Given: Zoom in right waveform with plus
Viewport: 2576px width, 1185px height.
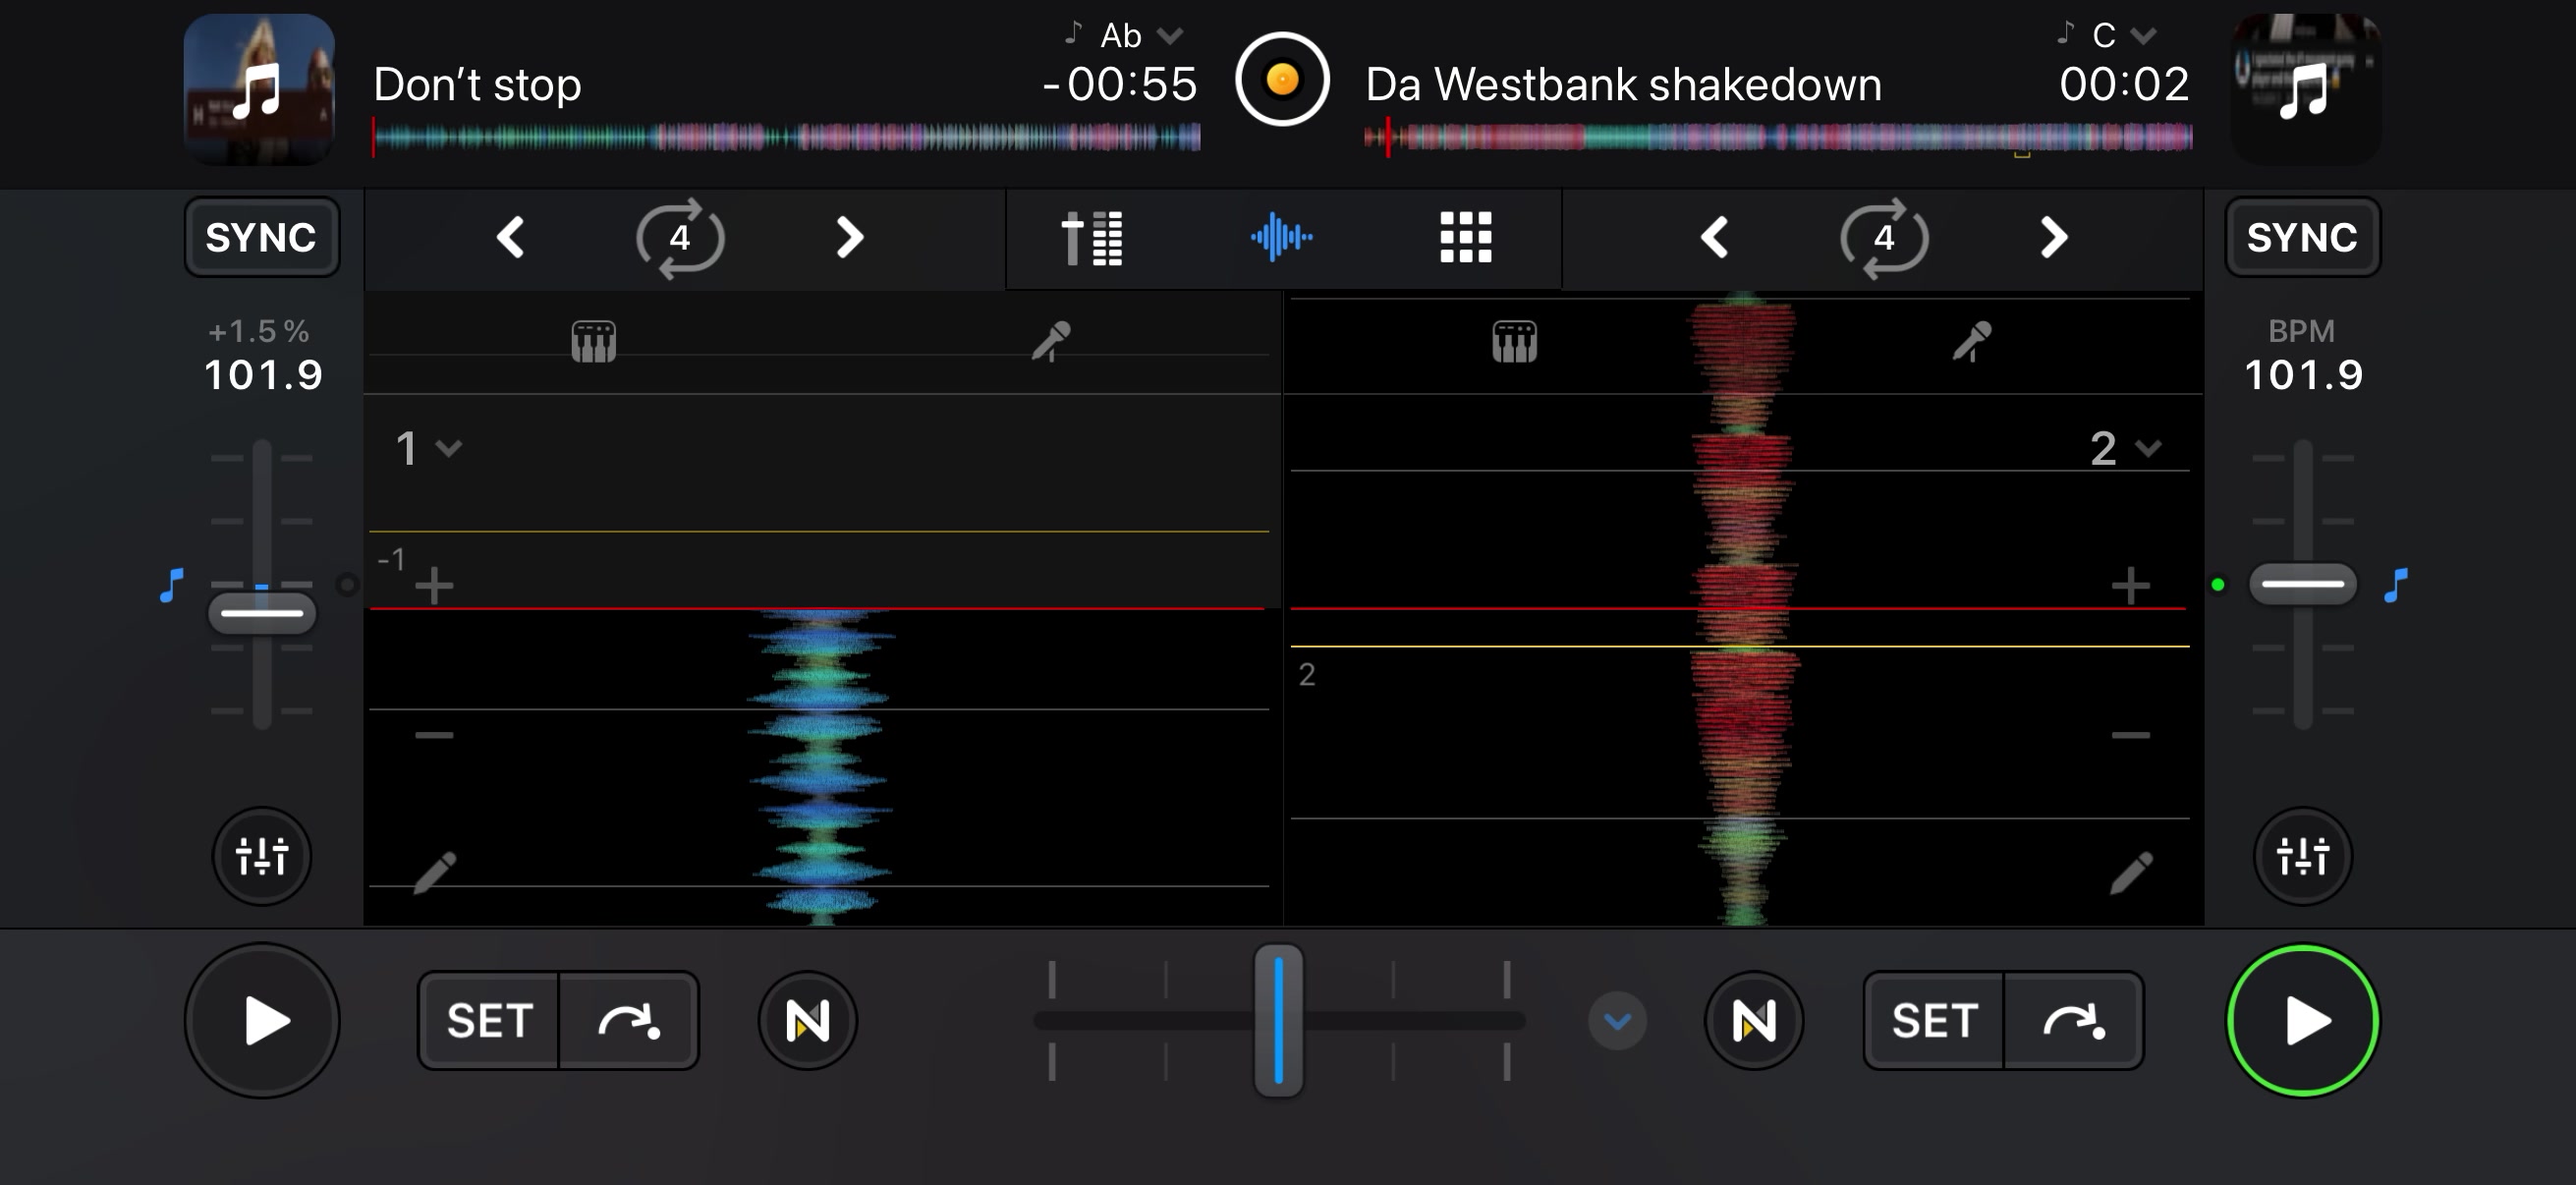Looking at the screenshot, I should (2131, 586).
